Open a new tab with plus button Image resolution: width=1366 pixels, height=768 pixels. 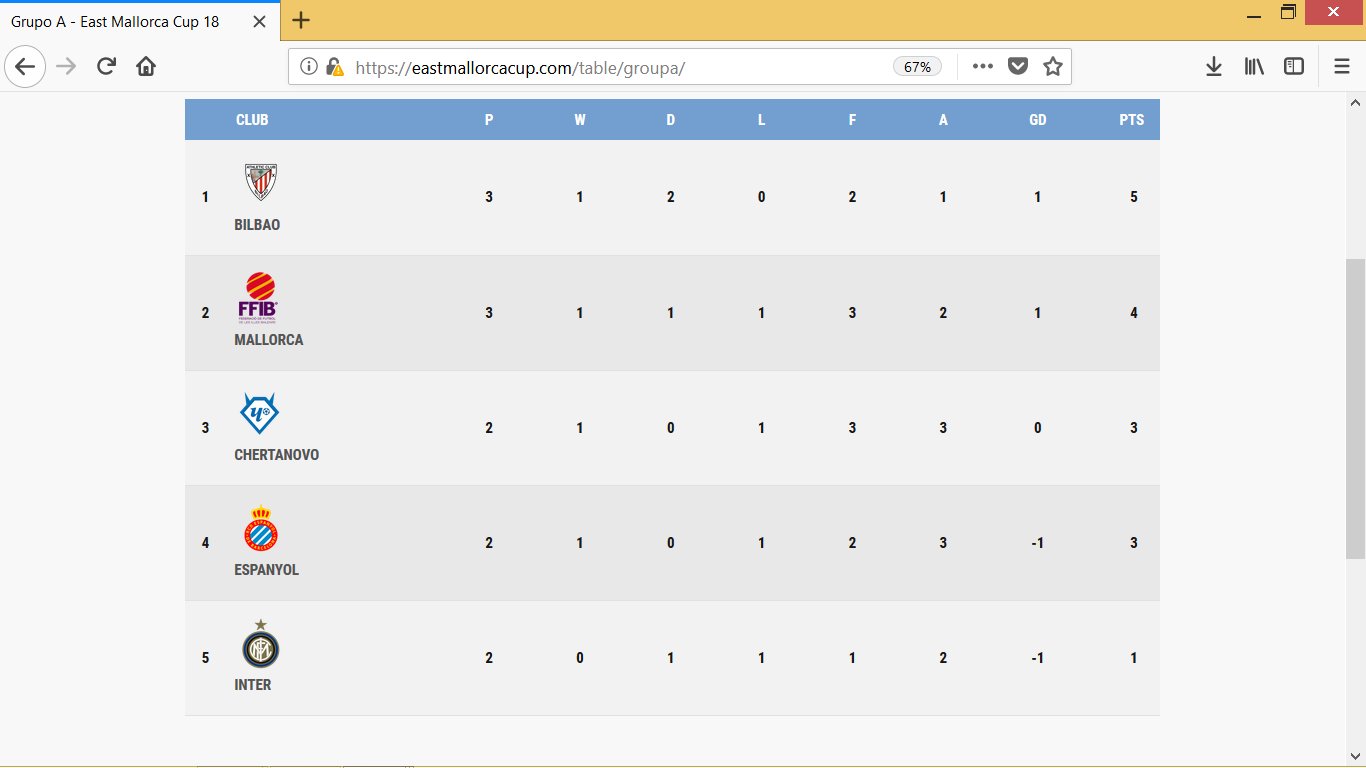pos(301,20)
